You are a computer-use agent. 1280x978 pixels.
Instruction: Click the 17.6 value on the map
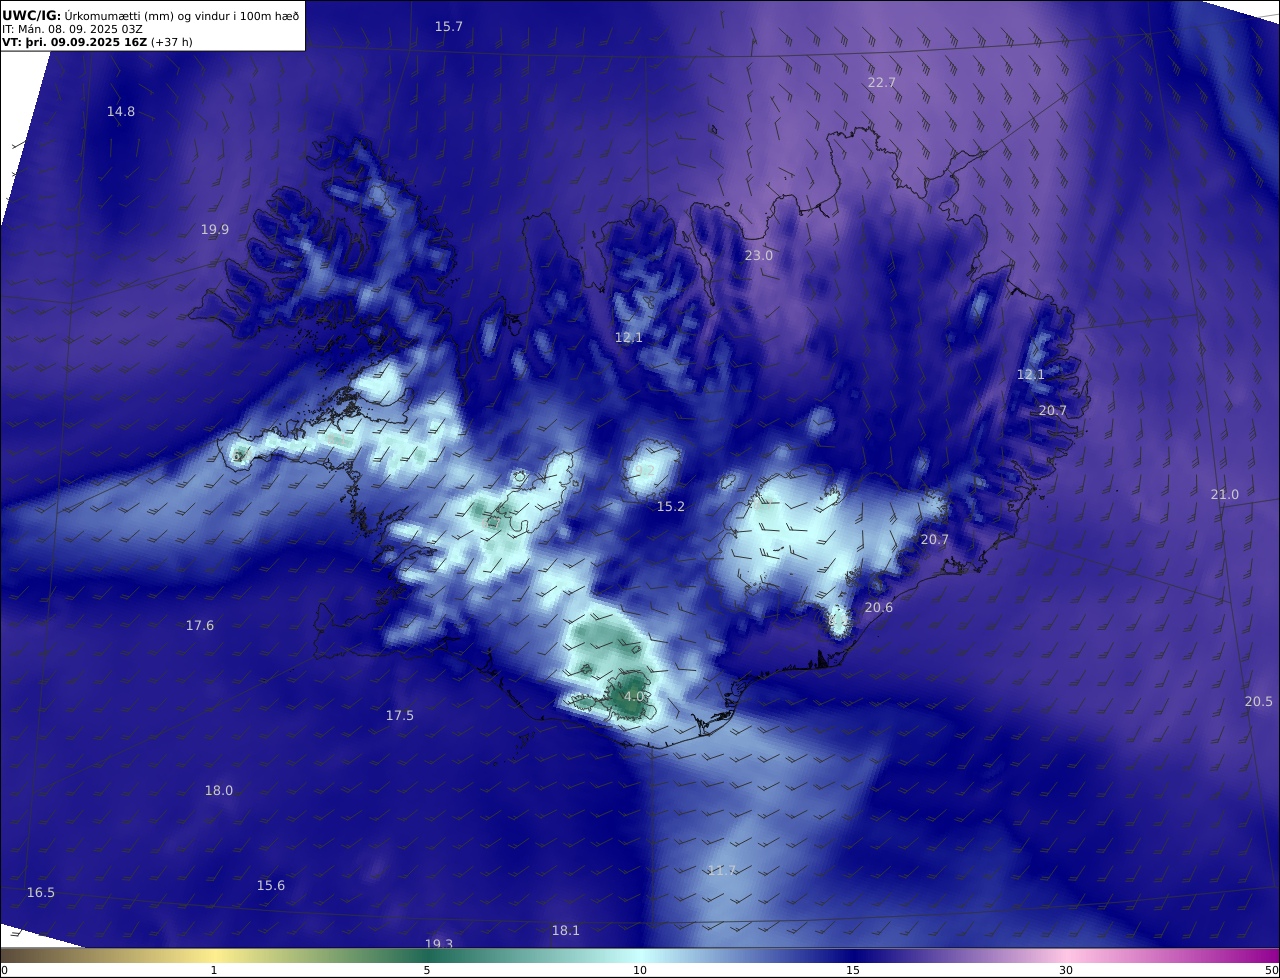pyautogui.click(x=200, y=626)
